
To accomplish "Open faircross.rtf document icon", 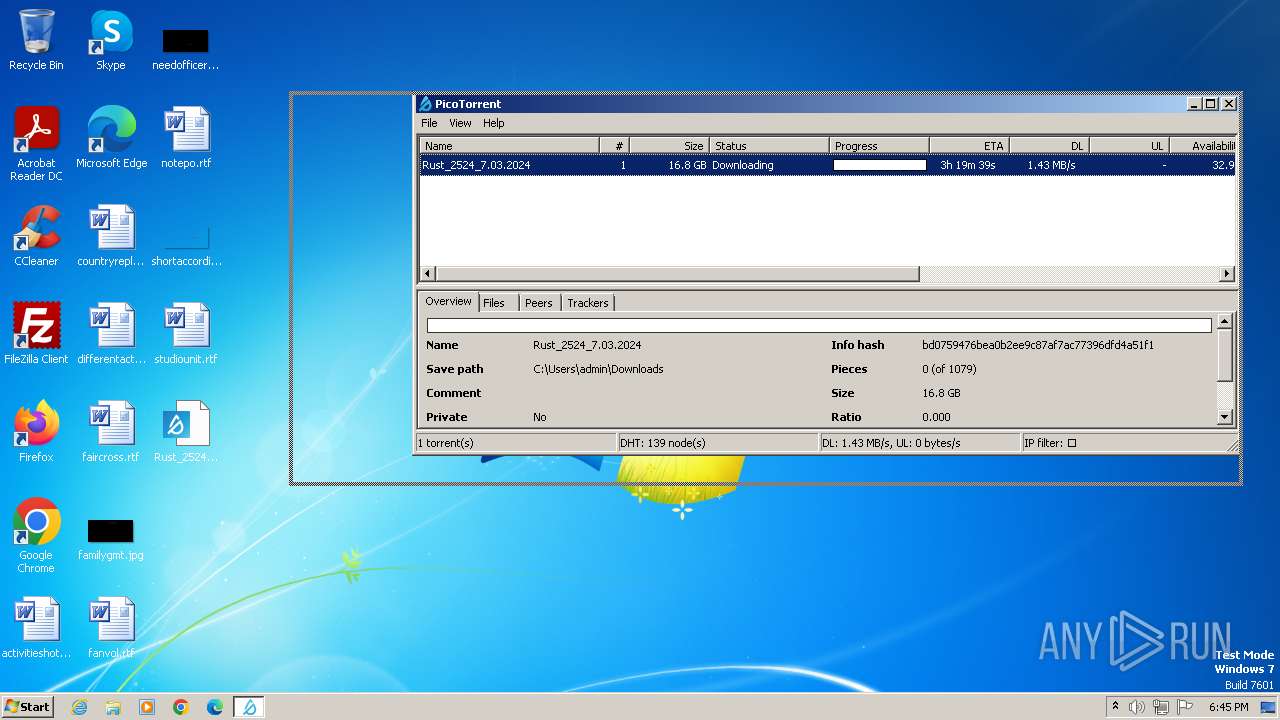I will tap(111, 432).
